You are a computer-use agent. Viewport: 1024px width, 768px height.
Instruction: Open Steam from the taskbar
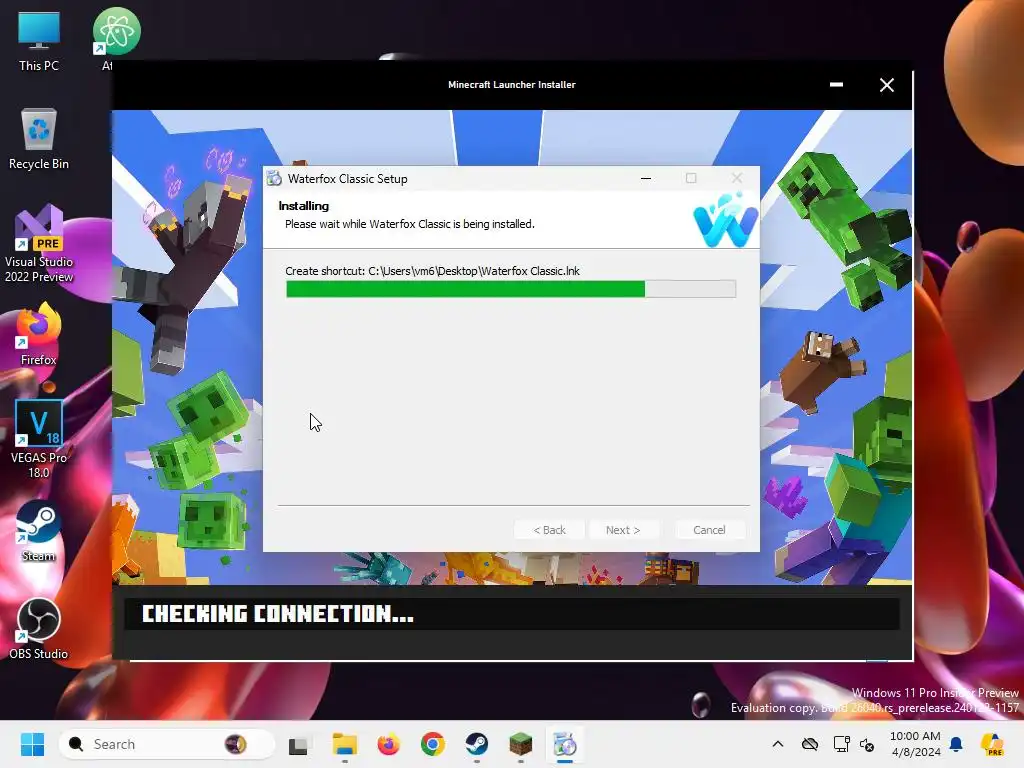tap(477, 744)
